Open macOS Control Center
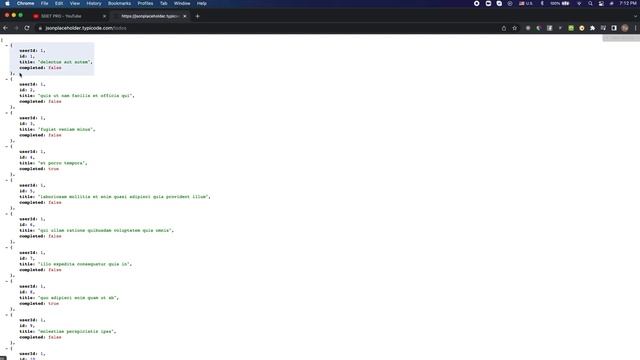 pyautogui.click(x=601, y=3)
